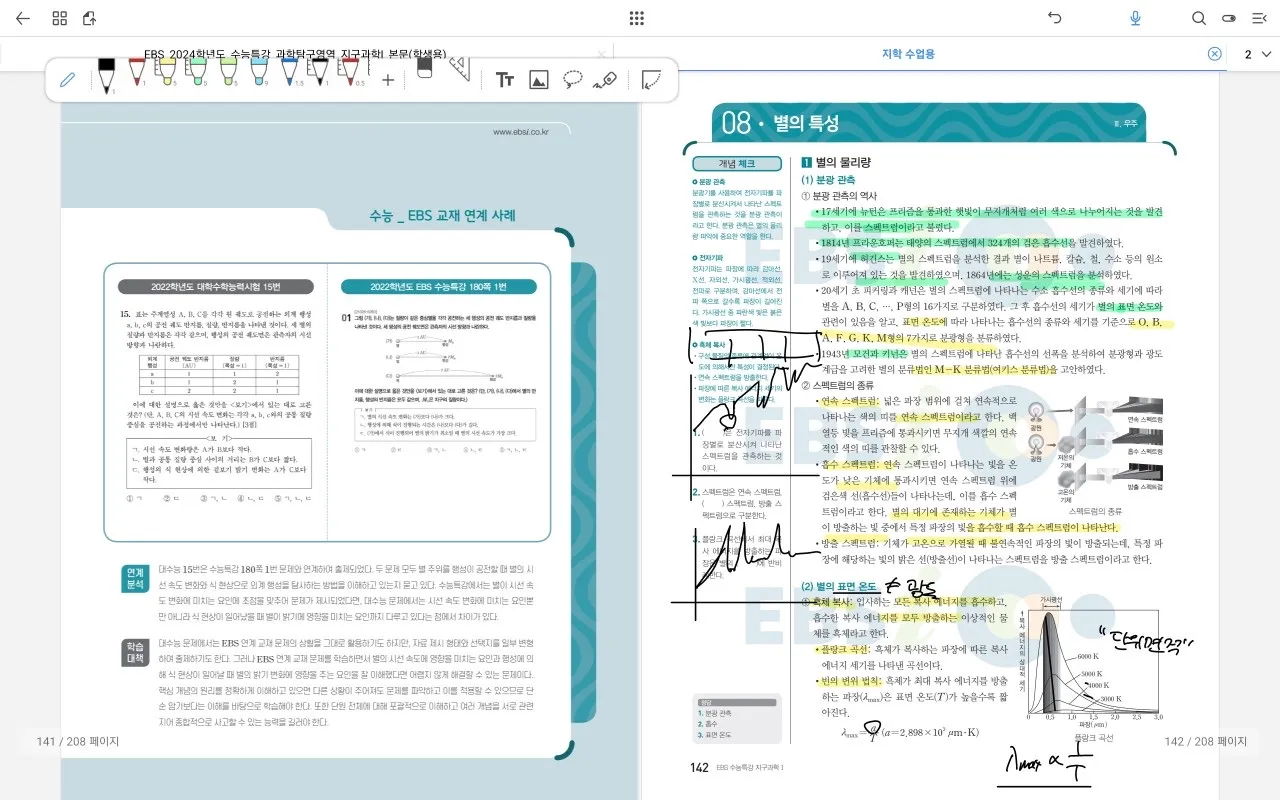
Task: Expand the tab count dropdown showing 2
Action: point(1258,54)
